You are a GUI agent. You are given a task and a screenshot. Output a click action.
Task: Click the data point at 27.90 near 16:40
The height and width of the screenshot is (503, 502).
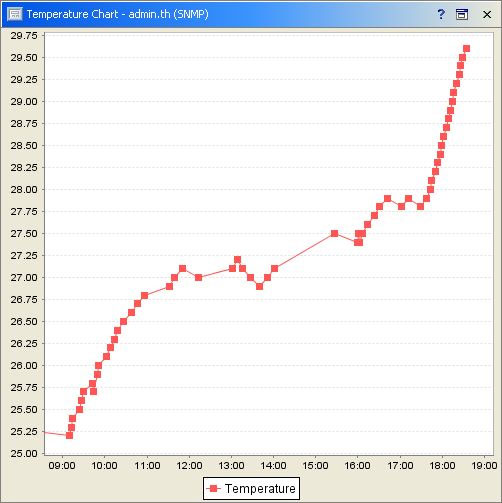[x=387, y=199]
